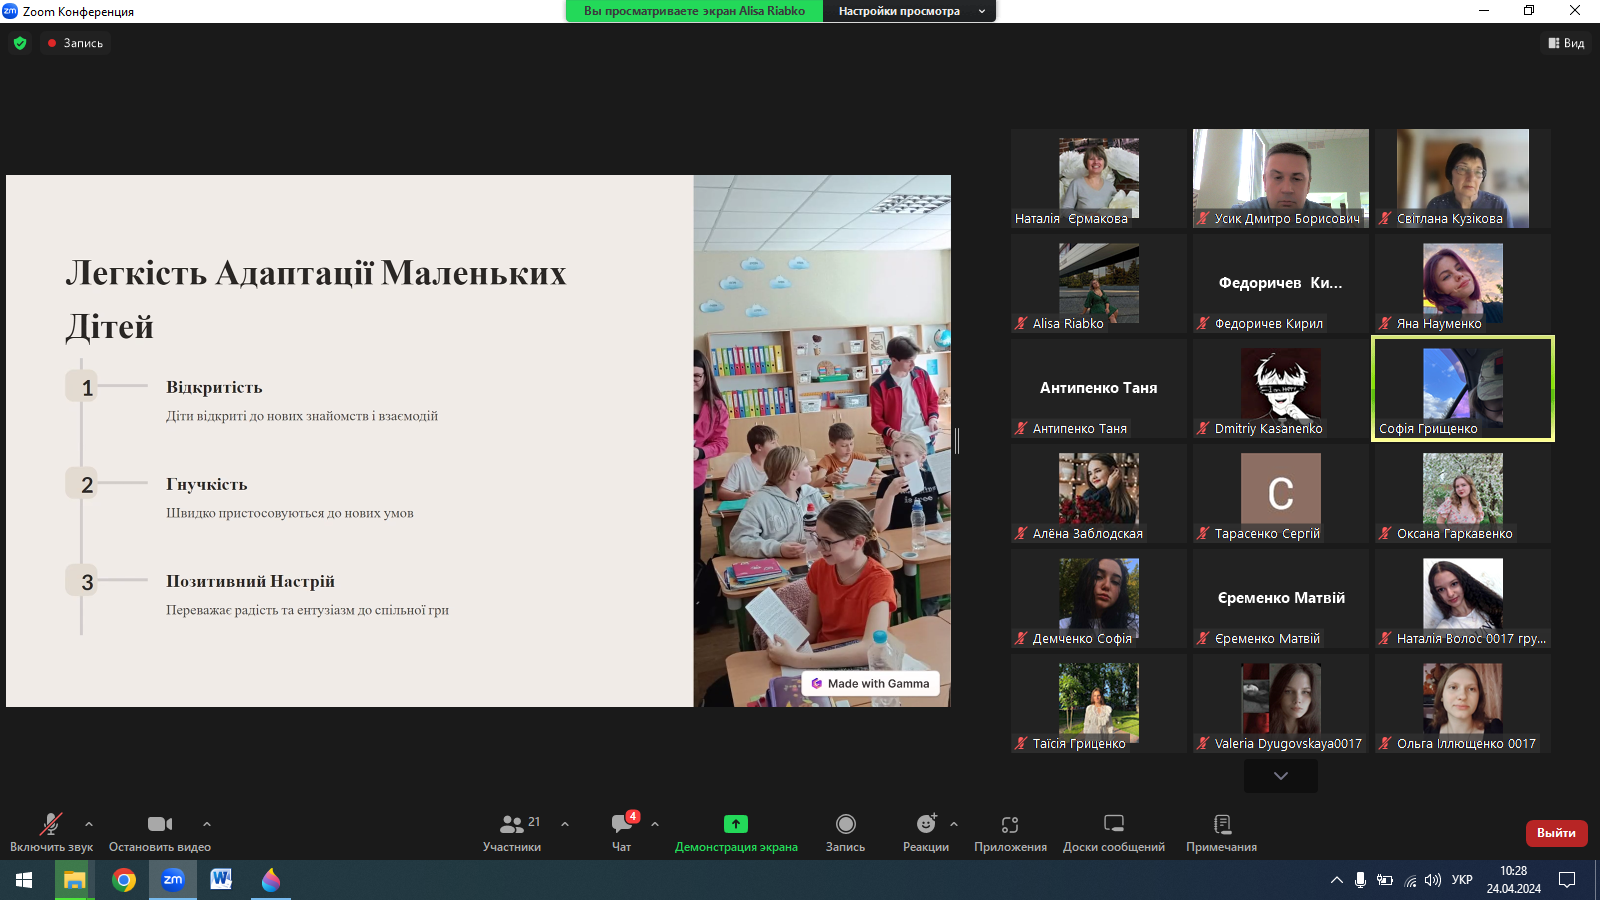Open the Windows notification center

(x=1567, y=880)
